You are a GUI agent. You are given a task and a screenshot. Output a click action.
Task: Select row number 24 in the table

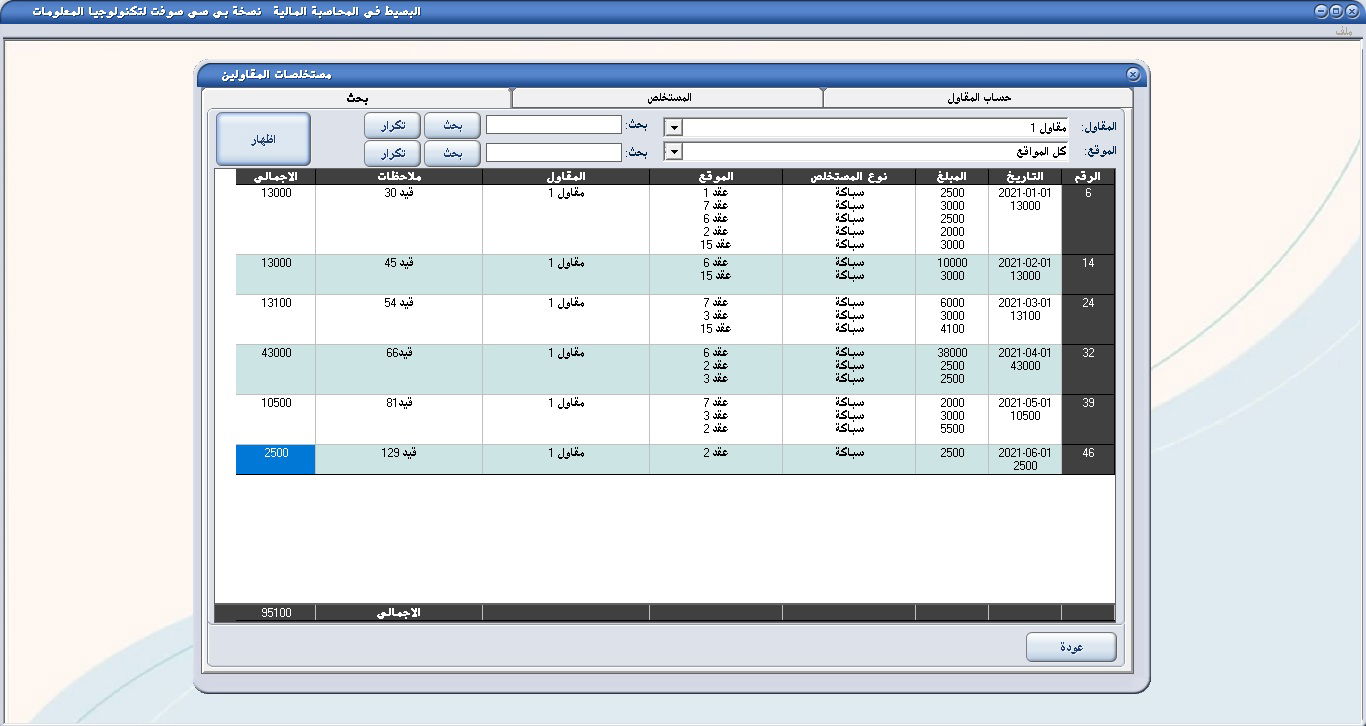pos(1087,303)
